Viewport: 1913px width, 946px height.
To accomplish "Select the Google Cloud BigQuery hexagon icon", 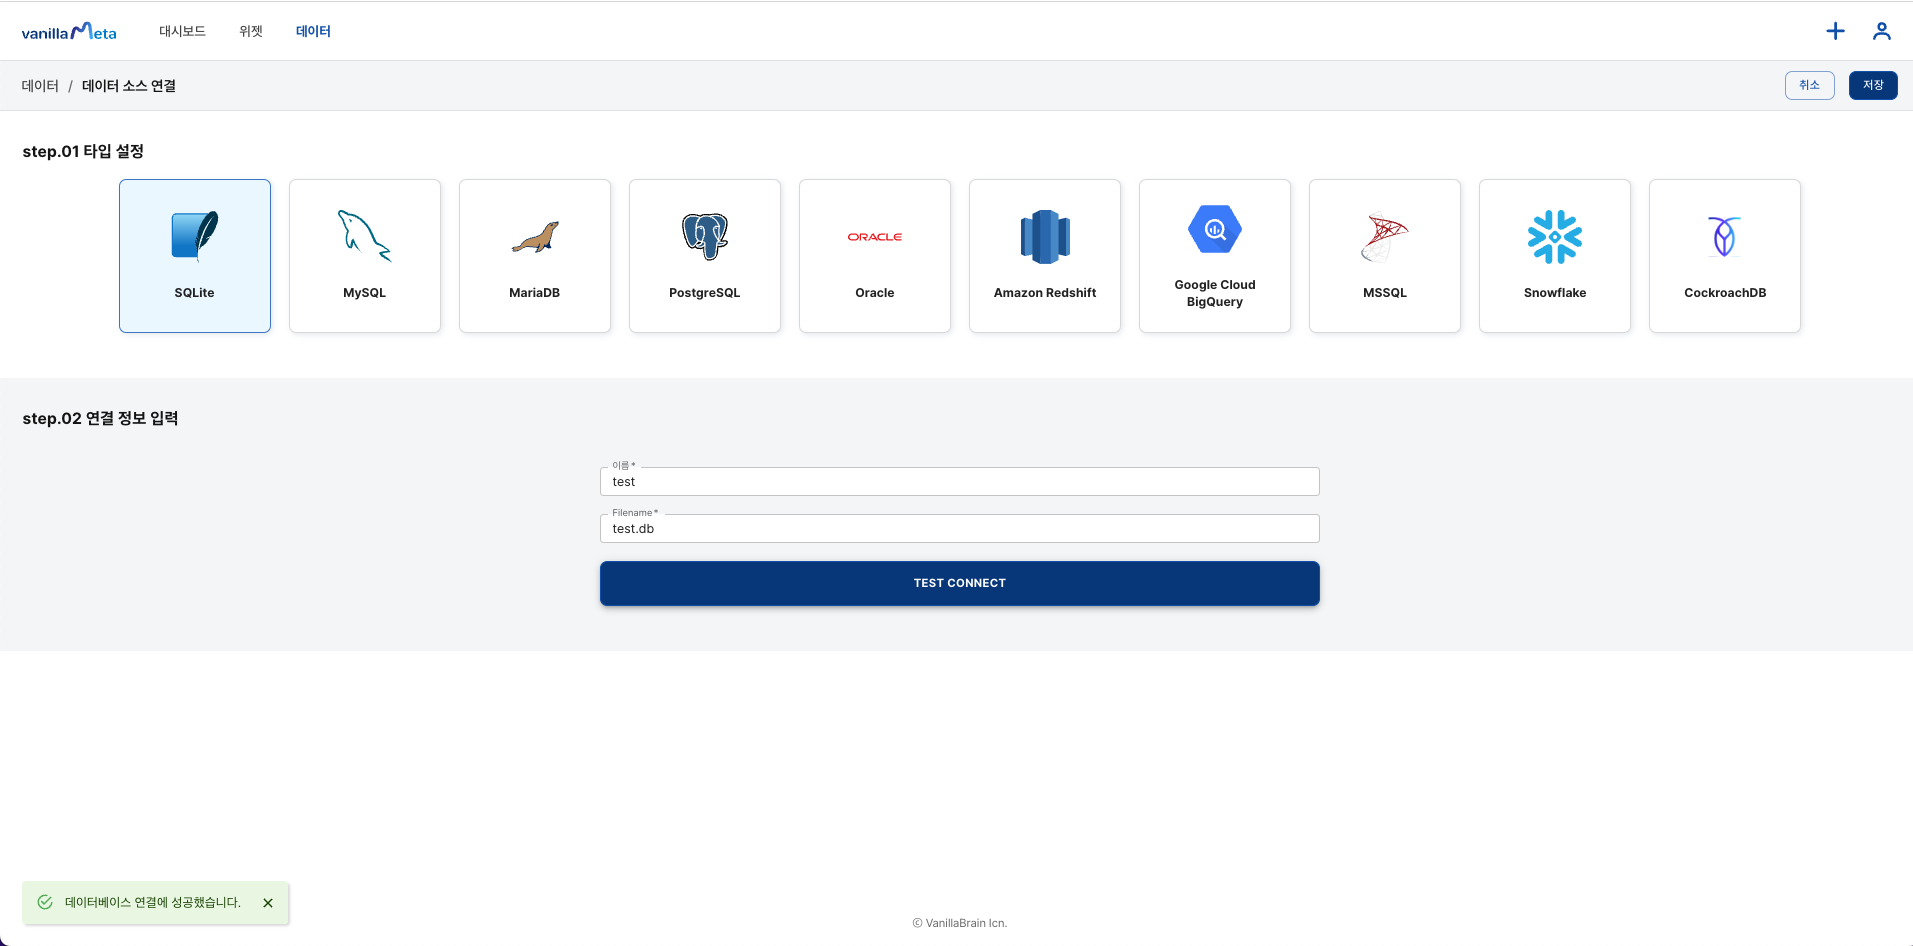I will [x=1215, y=229].
